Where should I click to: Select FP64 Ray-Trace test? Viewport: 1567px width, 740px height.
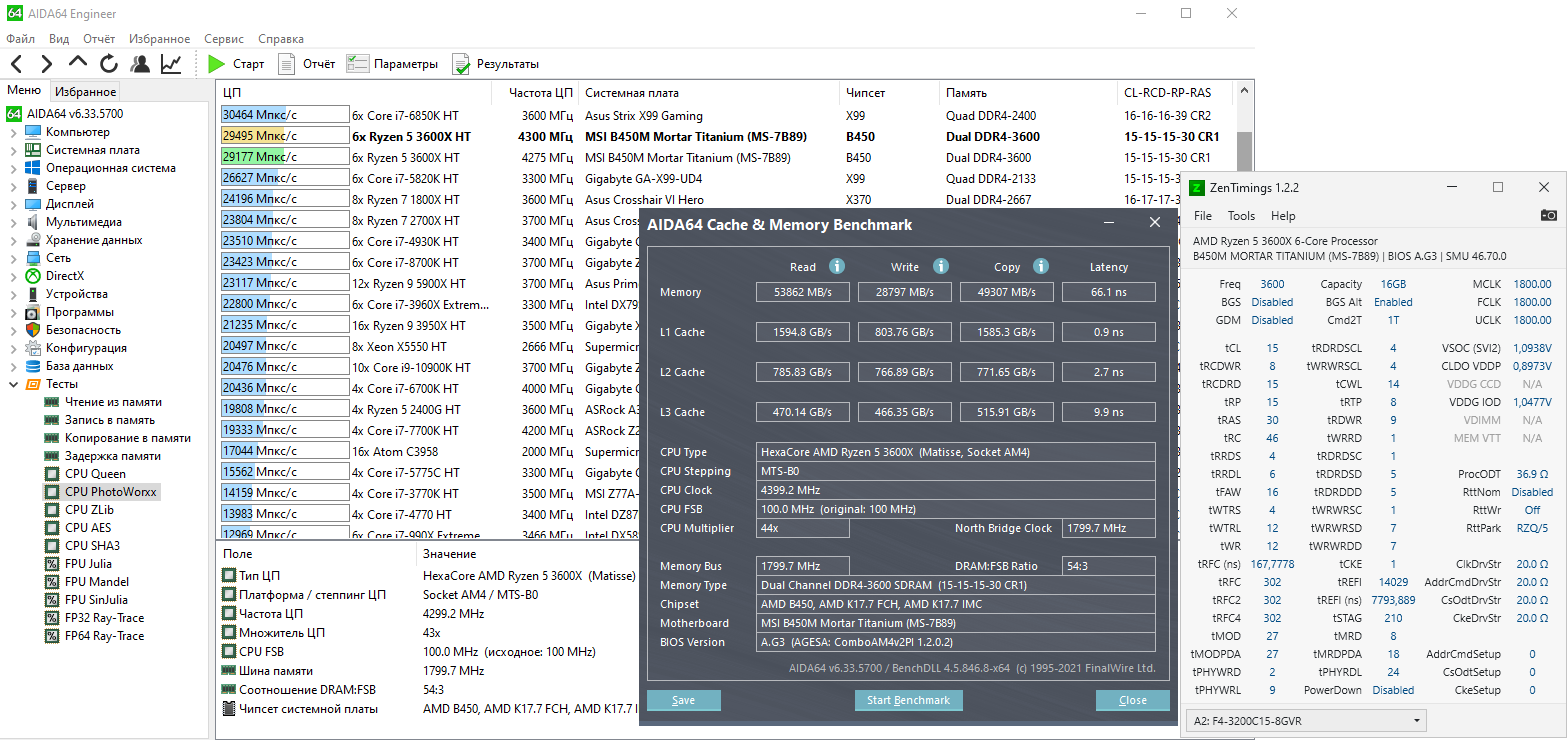pos(105,636)
